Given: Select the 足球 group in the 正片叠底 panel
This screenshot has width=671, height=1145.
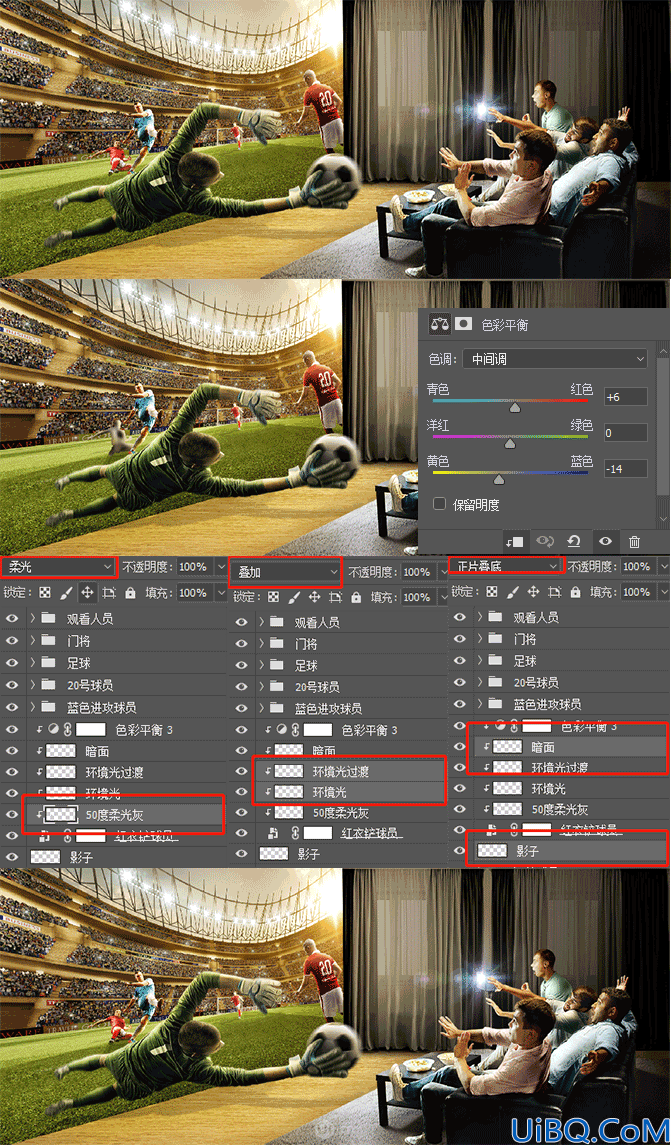Looking at the screenshot, I should 559,660.
